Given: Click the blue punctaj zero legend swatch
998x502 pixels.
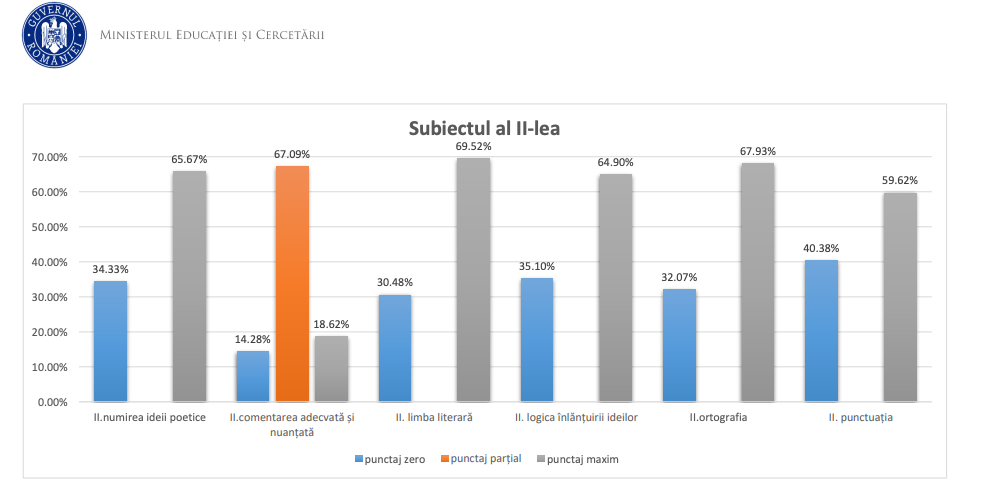Looking at the screenshot, I should click(358, 459).
